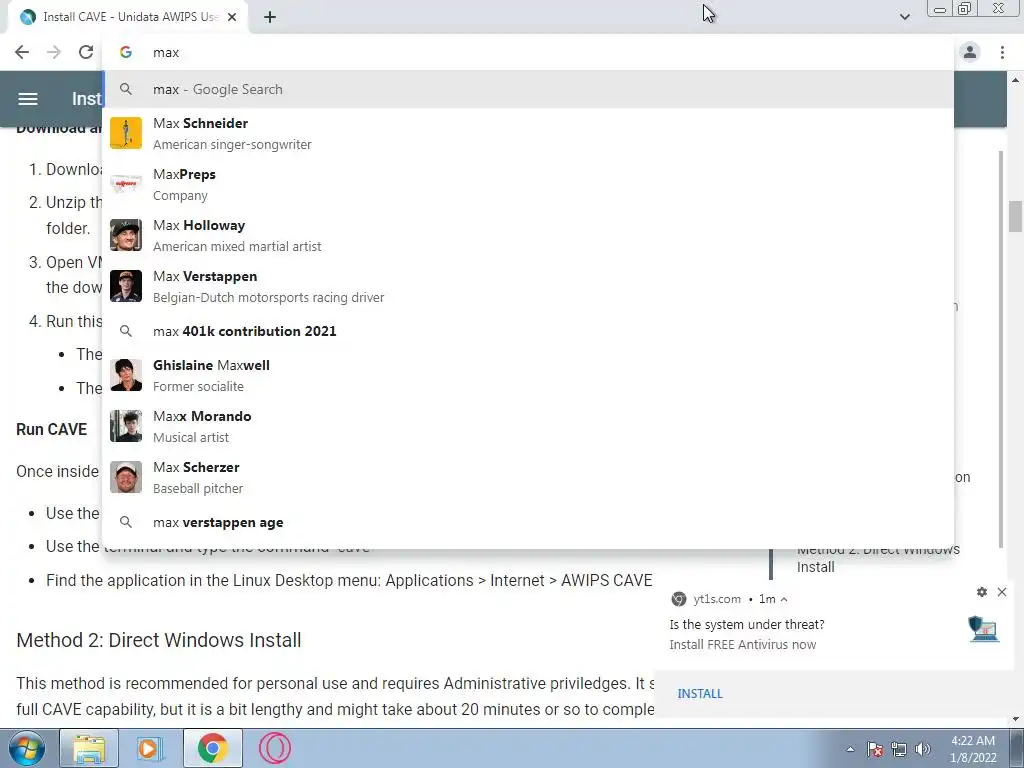Click the forward navigation arrow

54,52
